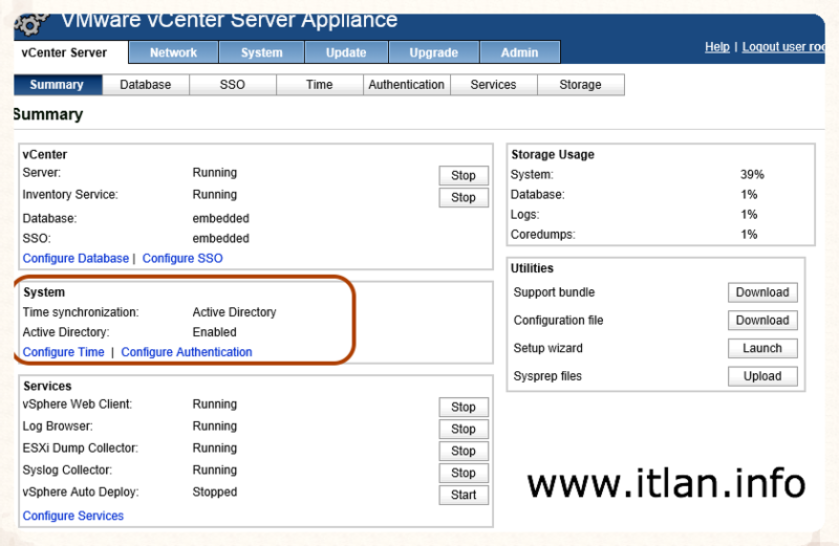Stop the Inventory Service
The height and width of the screenshot is (546, 839).
tap(463, 197)
